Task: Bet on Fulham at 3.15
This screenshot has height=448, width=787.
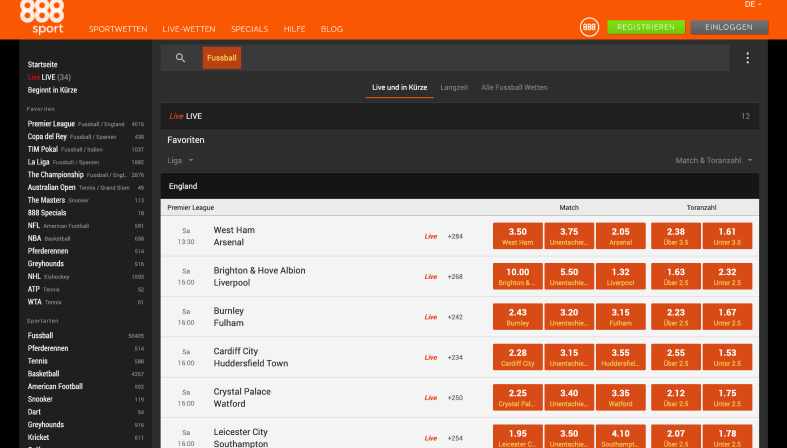Action: click(620, 317)
